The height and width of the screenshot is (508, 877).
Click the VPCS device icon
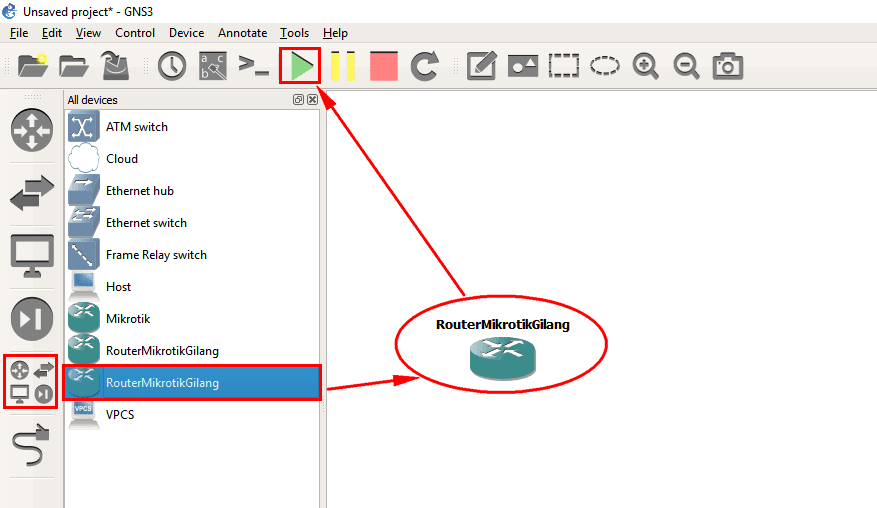[x=83, y=415]
